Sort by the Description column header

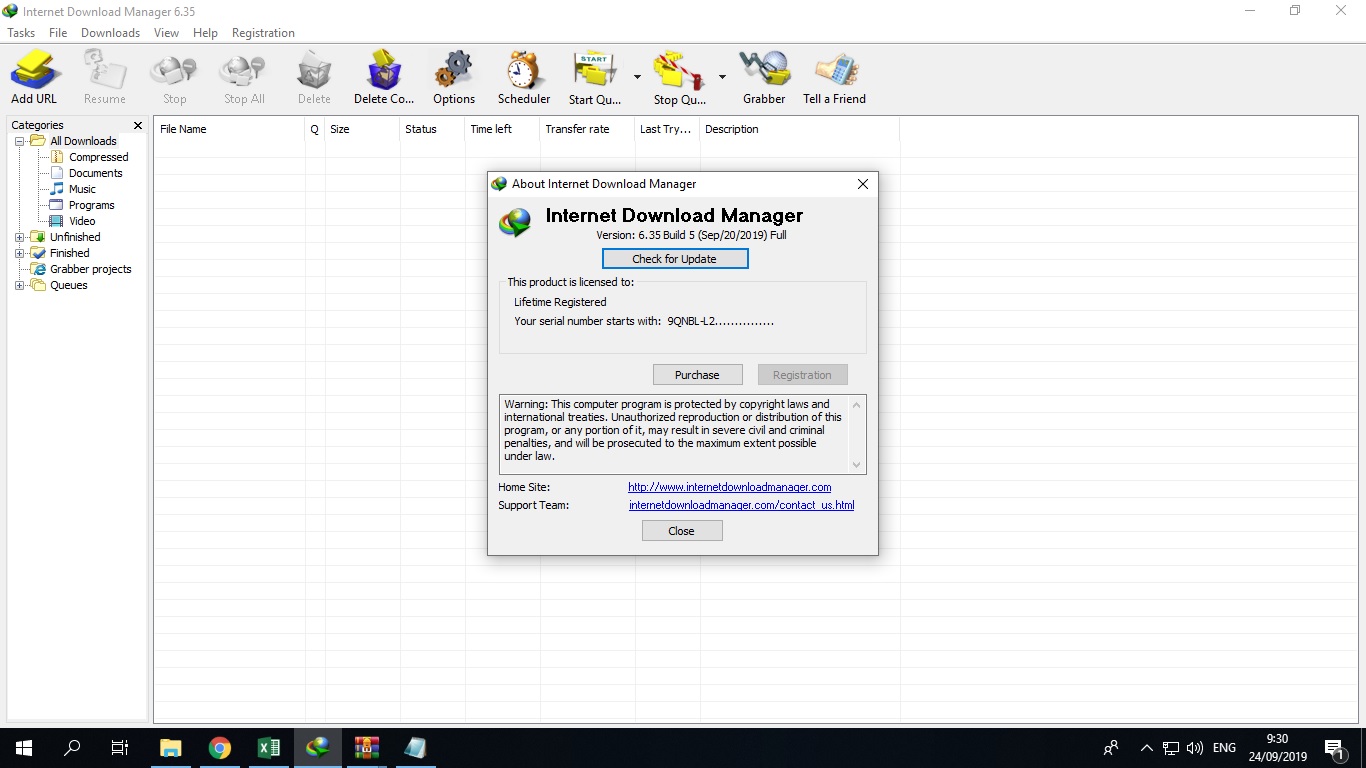tap(799, 129)
